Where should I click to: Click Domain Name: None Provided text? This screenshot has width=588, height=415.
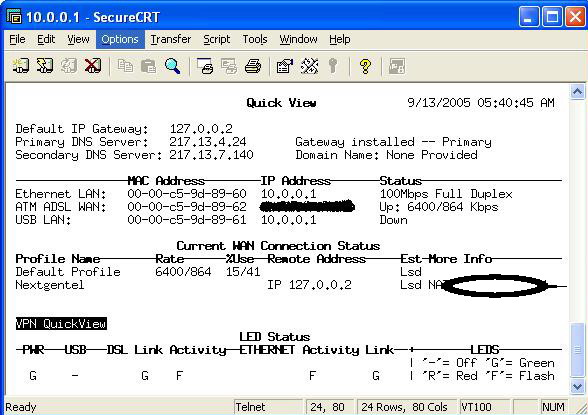(386, 155)
